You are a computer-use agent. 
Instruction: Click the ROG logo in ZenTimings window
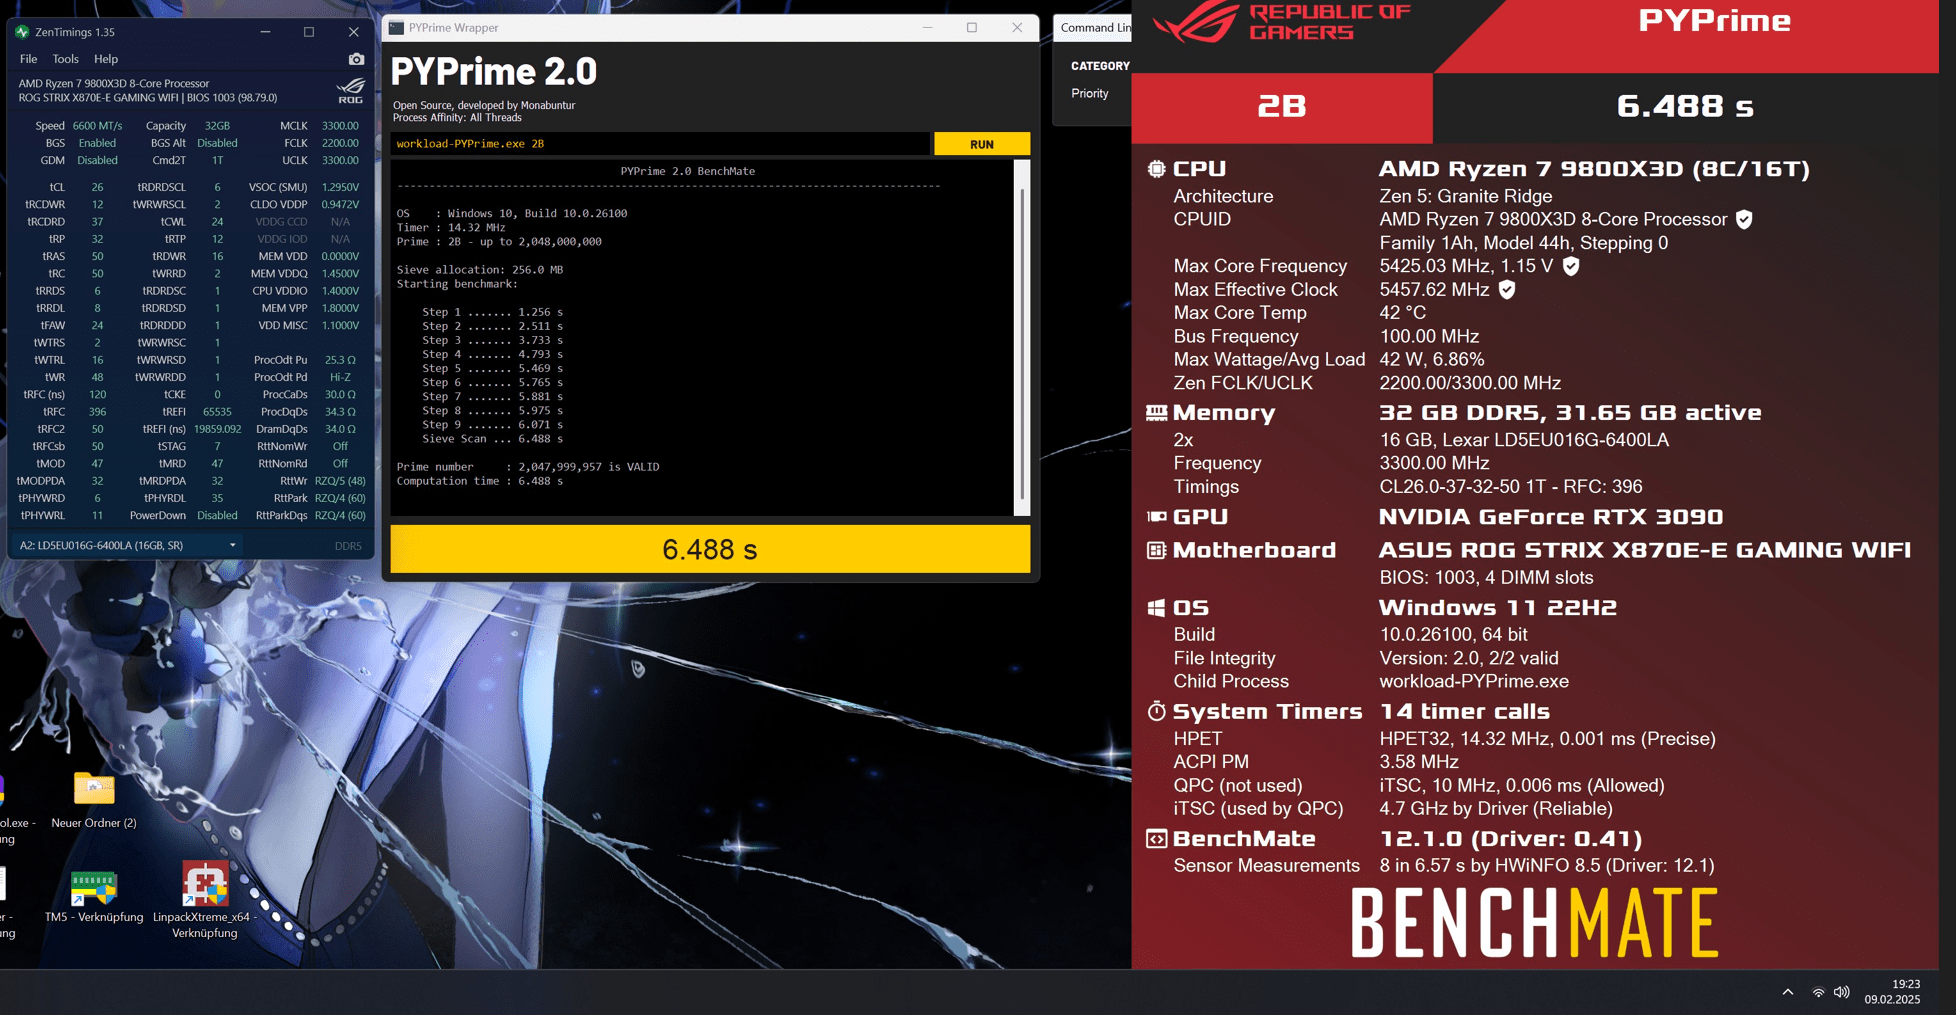click(x=351, y=90)
